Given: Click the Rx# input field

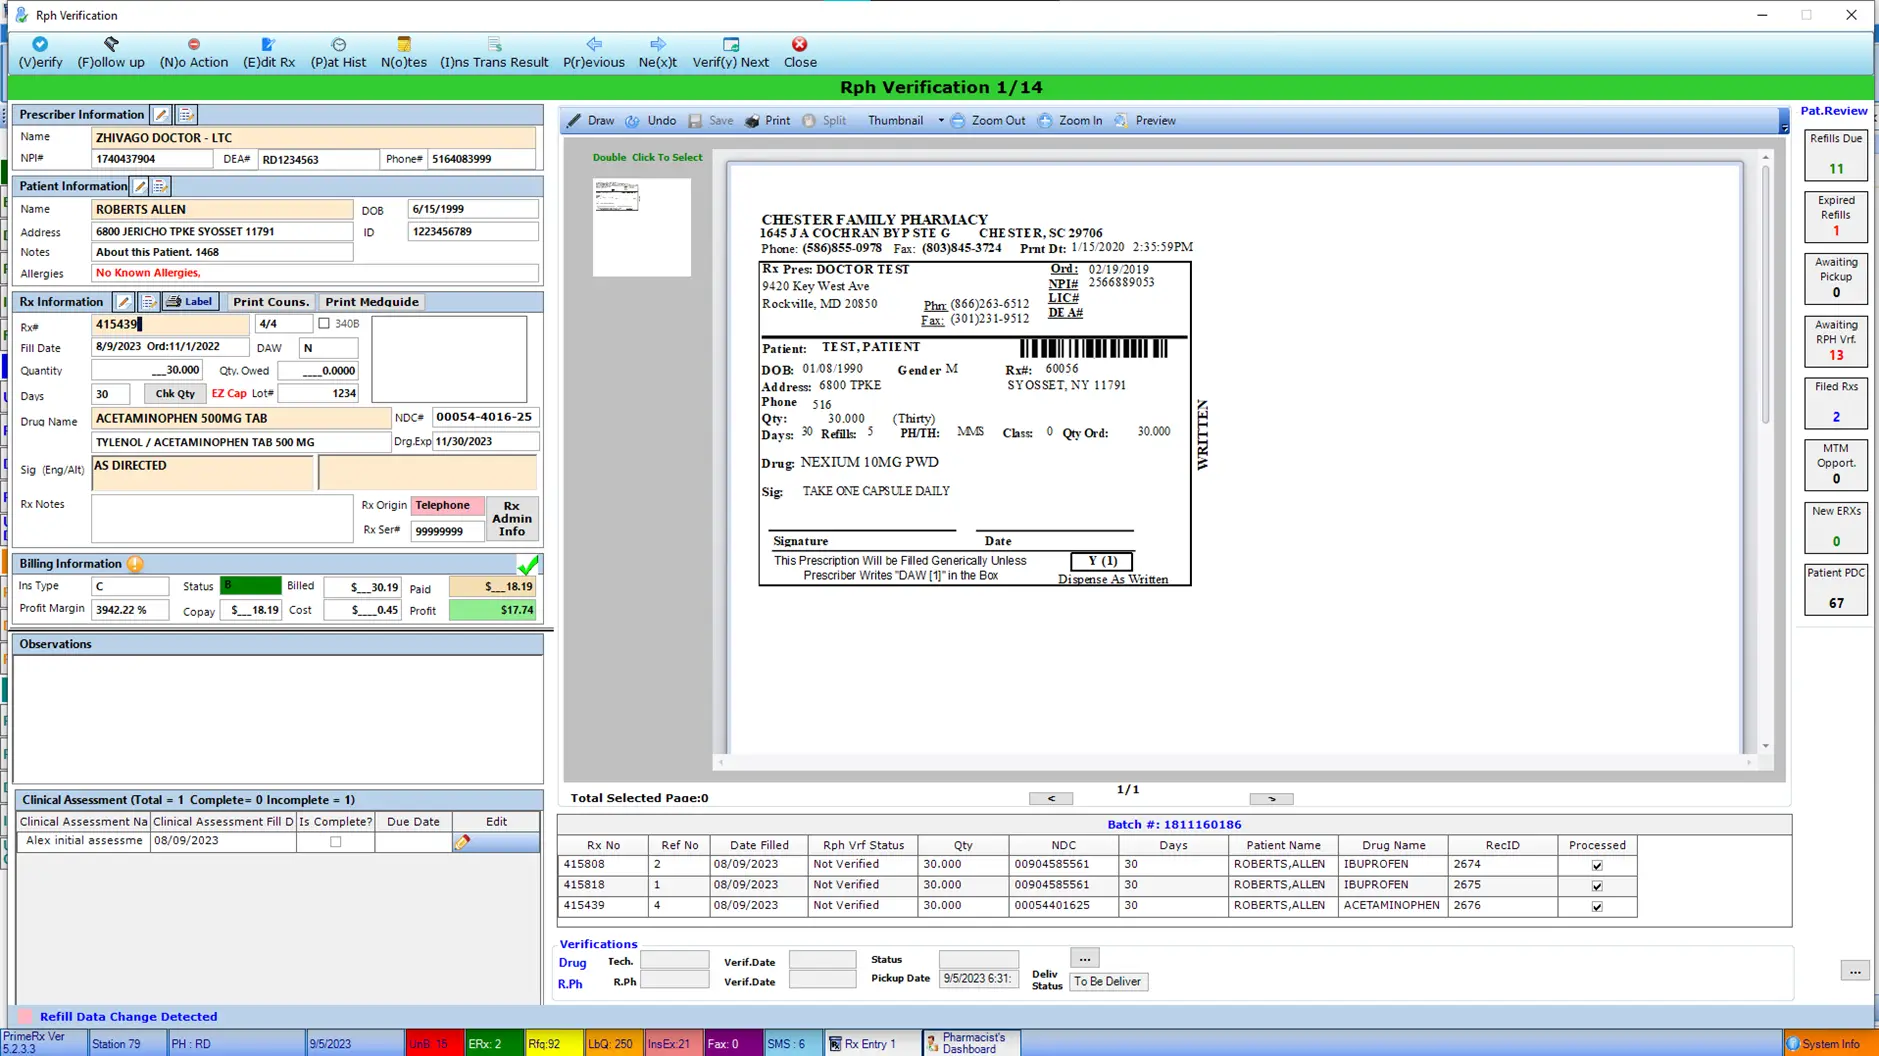Looking at the screenshot, I should tap(170, 325).
